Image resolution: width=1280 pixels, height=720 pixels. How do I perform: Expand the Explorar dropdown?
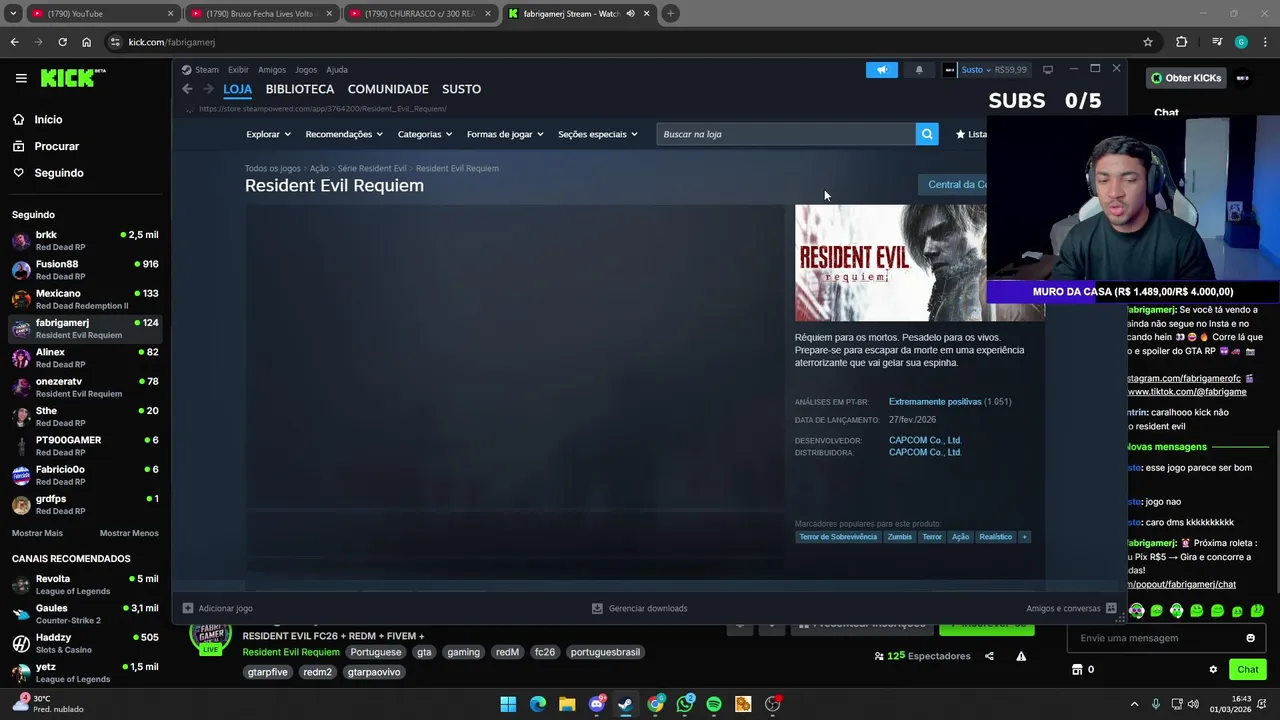click(268, 134)
